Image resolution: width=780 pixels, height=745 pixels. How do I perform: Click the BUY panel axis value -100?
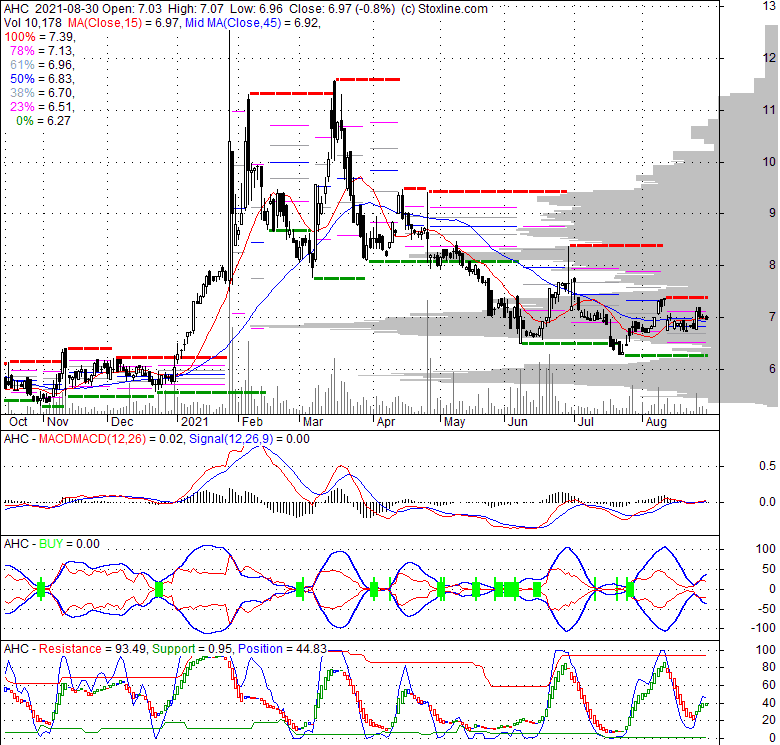[763, 628]
